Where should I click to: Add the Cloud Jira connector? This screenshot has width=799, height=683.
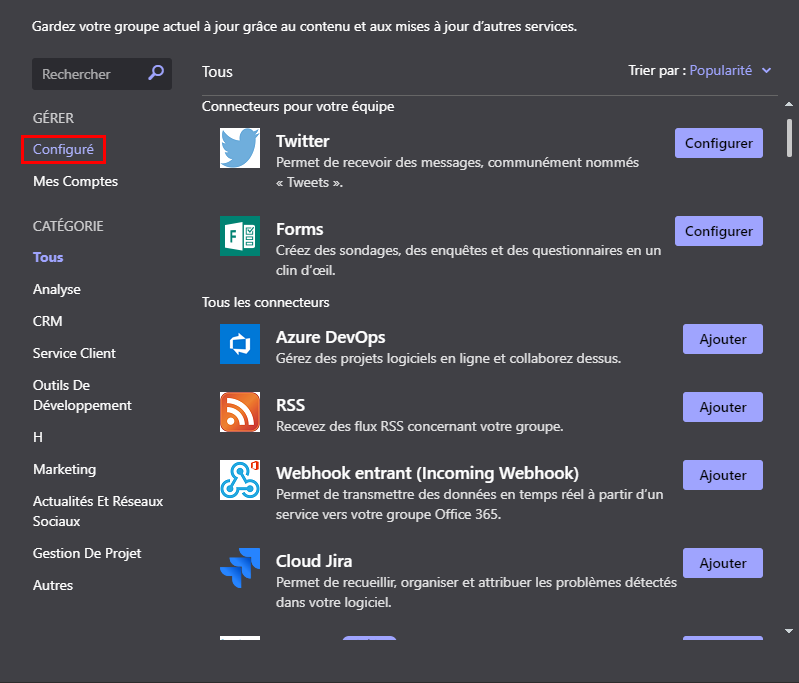(723, 563)
